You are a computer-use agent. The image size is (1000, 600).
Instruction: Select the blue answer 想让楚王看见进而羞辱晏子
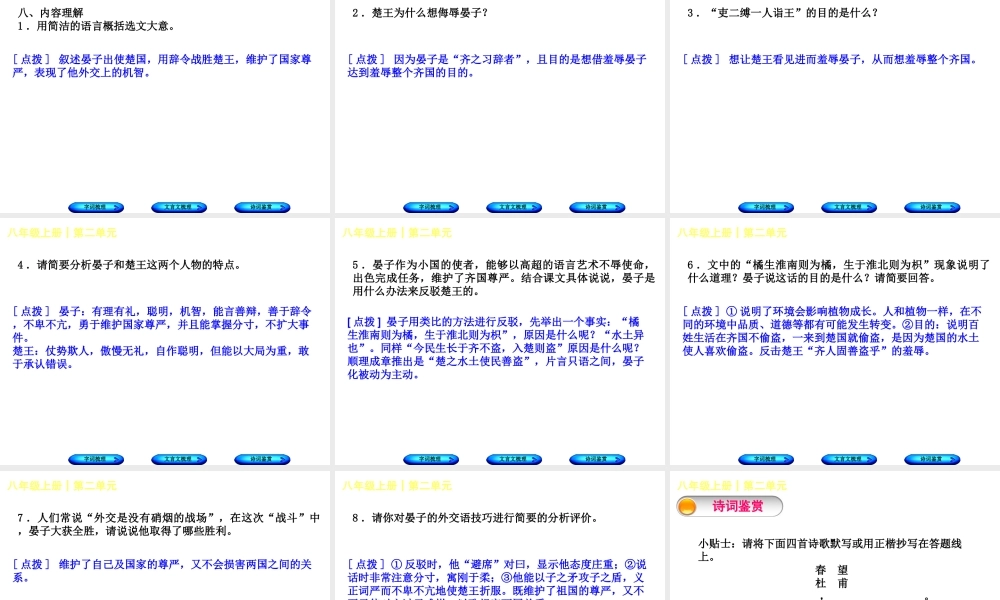831,59
